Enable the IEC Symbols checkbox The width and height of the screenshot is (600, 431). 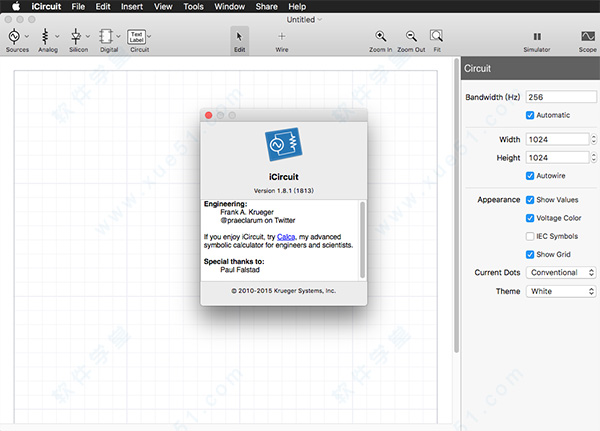coord(530,236)
